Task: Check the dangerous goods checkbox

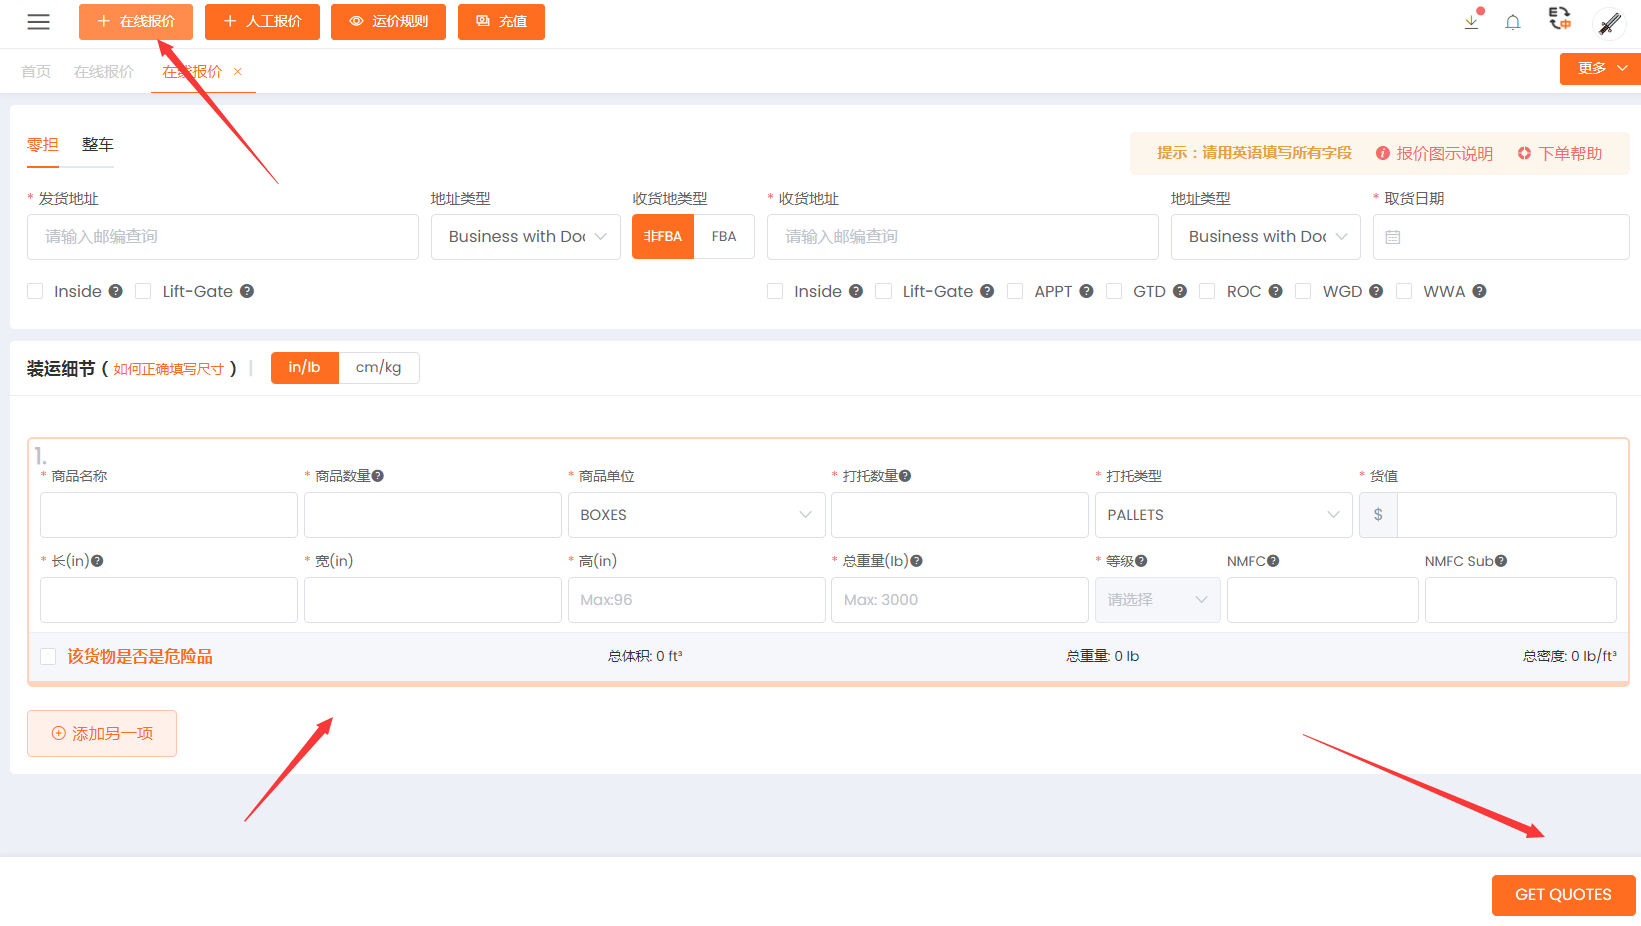Action: click(x=48, y=657)
